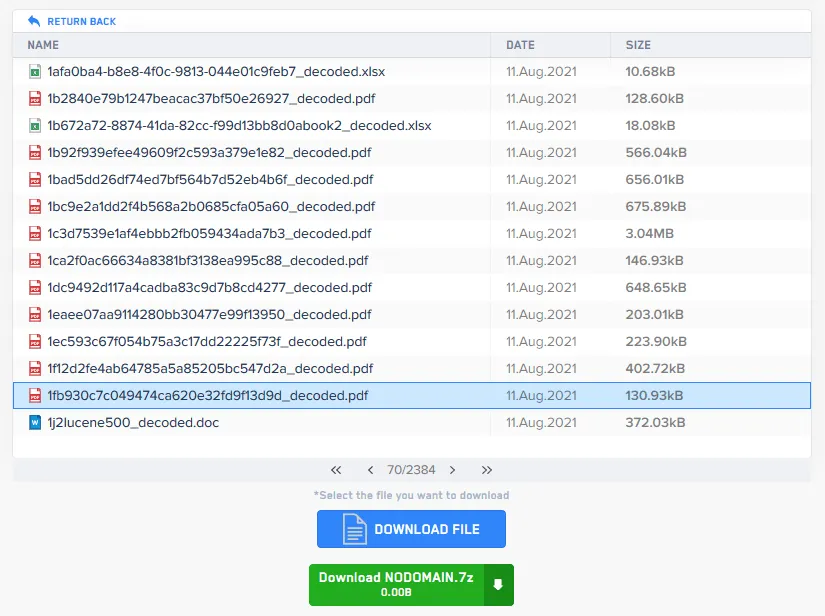Viewport: 825px width, 616px height.
Task: Click the PDF icon on highlighted 1fb930c7 row
Action: (33, 395)
